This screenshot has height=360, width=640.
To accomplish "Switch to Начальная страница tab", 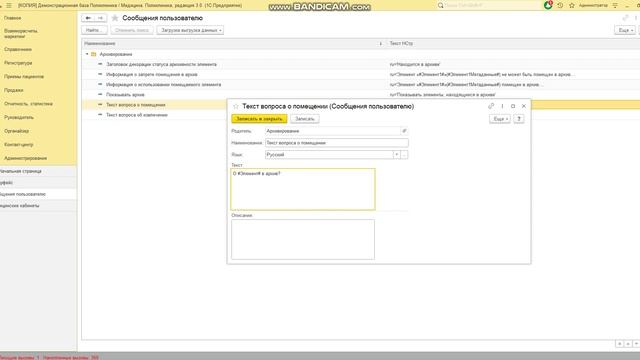I will coord(38,171).
